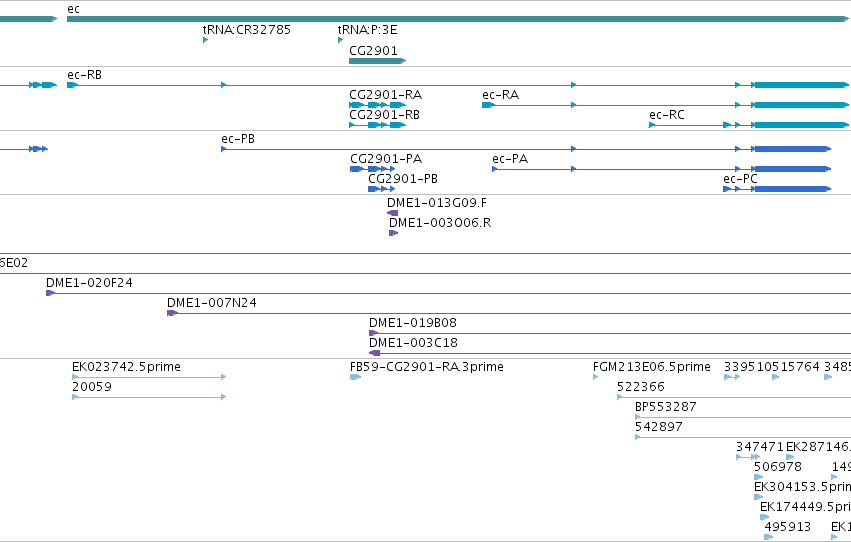
Task: Select the DME1-020F24 clone start marker
Action: point(50,293)
